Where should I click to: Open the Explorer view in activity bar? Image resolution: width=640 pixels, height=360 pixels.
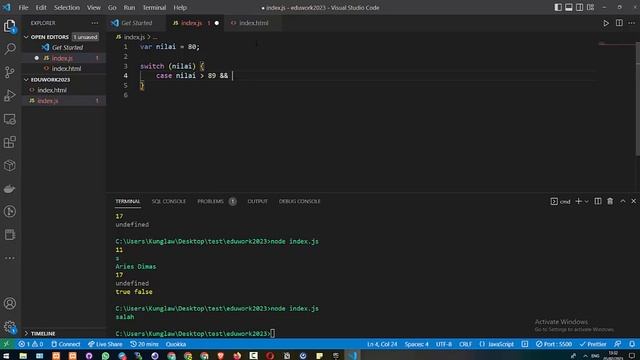[10, 26]
